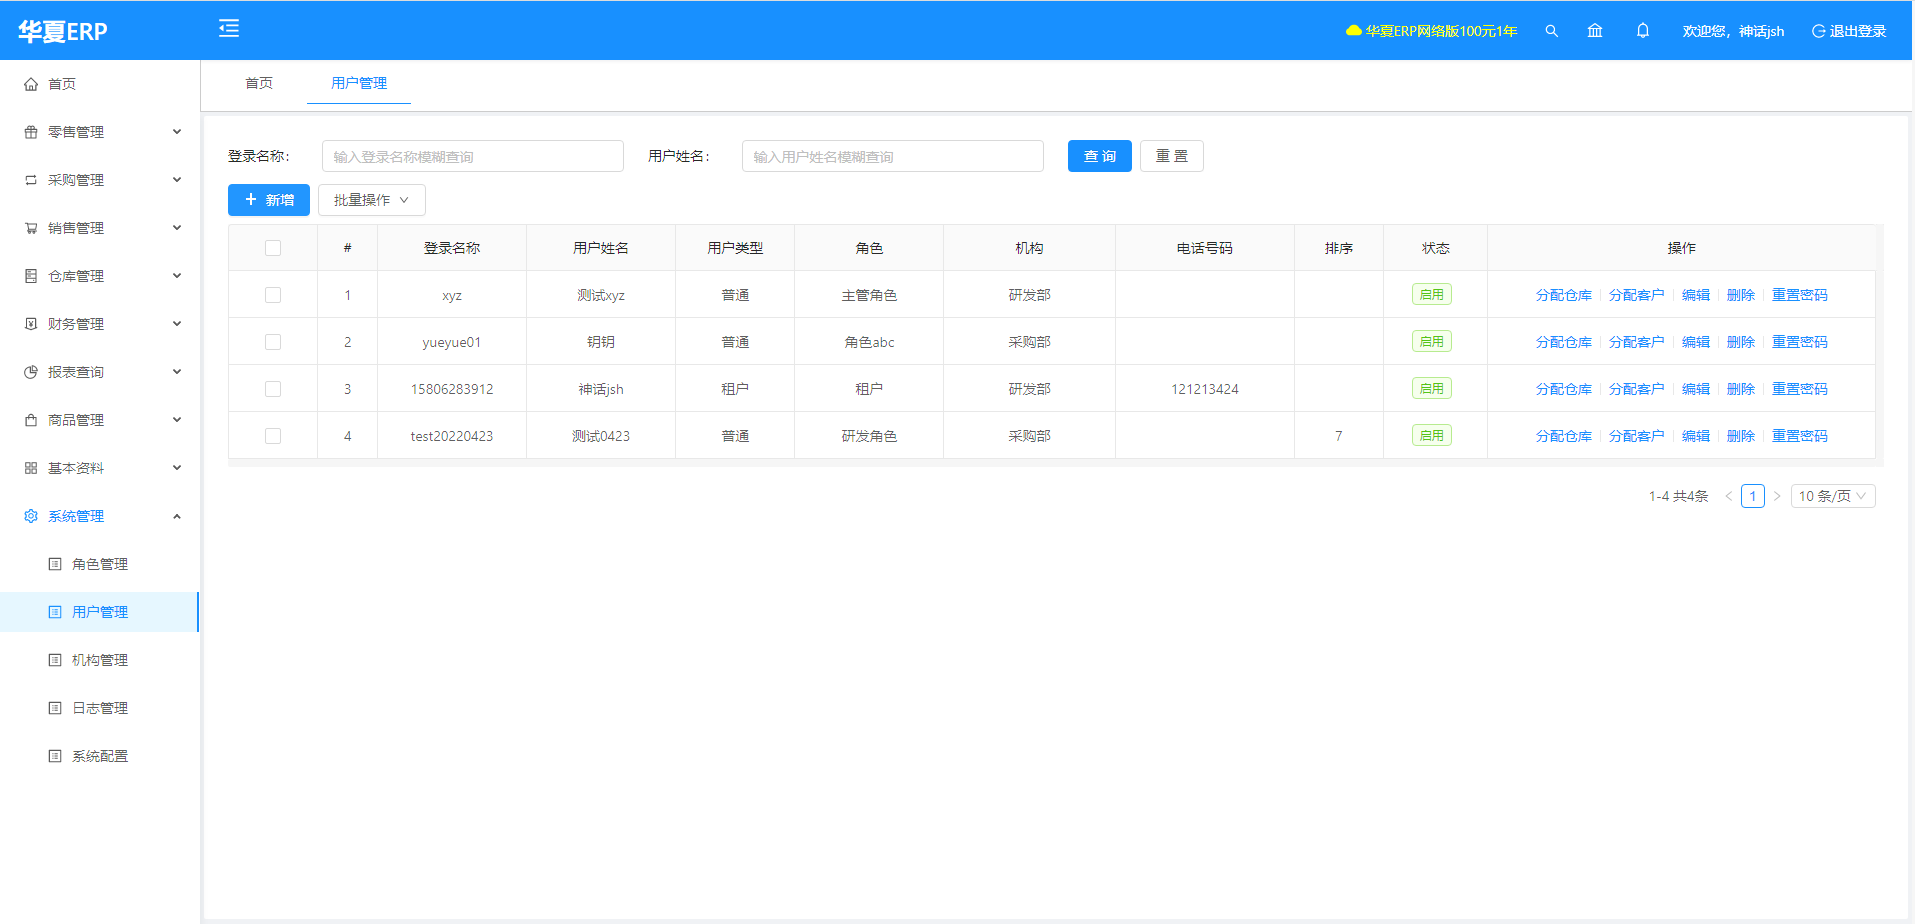Click the logout icon next to 退出登录

coord(1819,31)
